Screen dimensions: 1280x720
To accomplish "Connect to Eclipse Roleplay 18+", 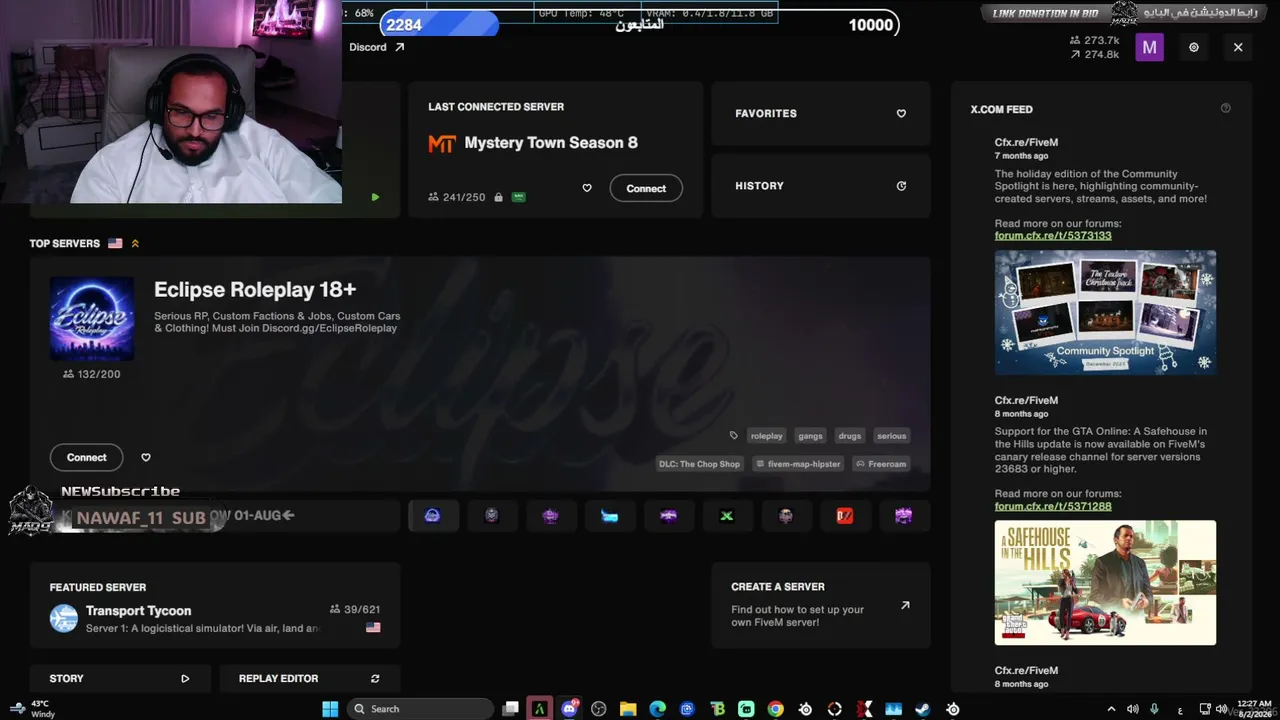I will [x=87, y=457].
